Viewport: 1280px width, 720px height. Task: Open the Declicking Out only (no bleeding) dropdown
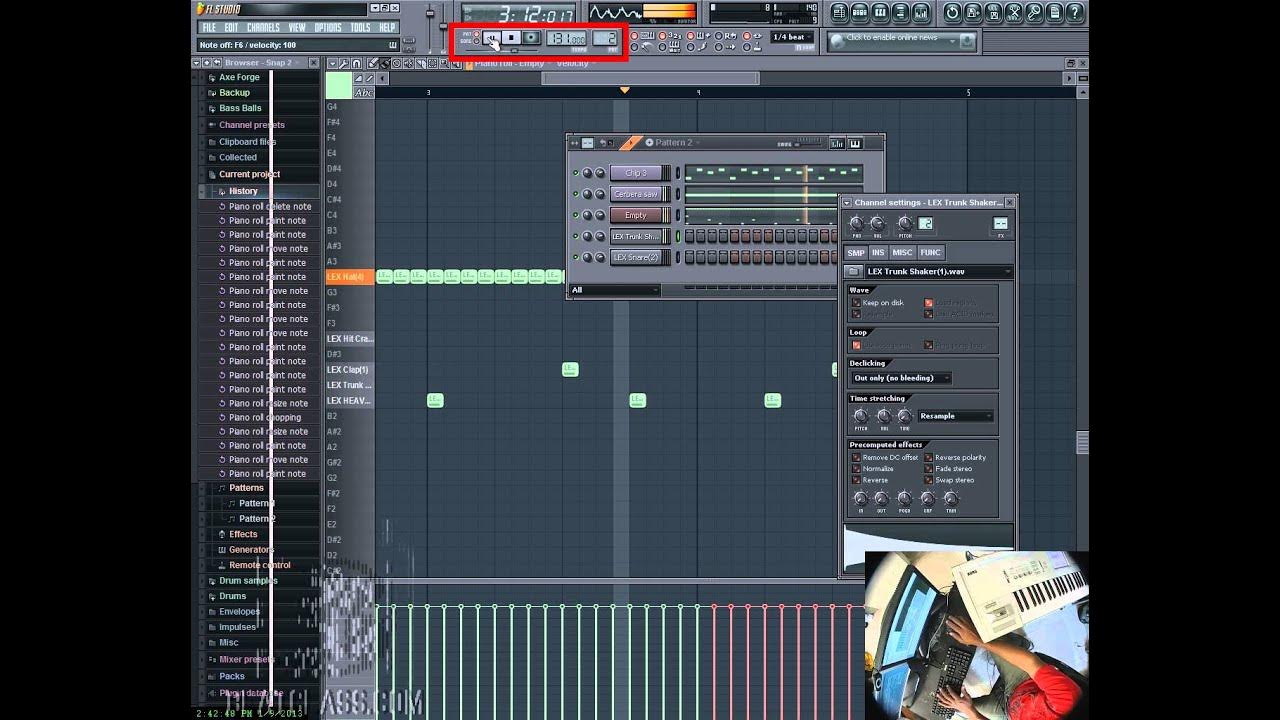coord(900,378)
